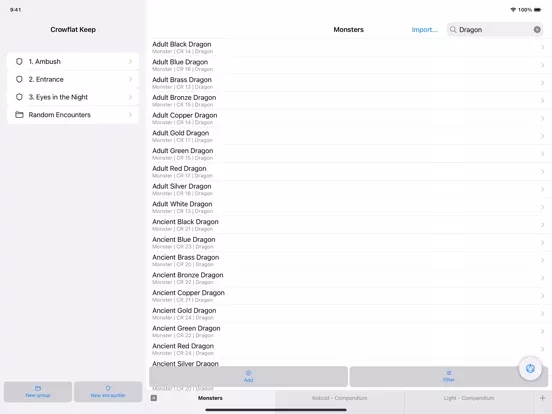Open the Filter options
Viewport: 552px width, 414px height.
(448, 376)
